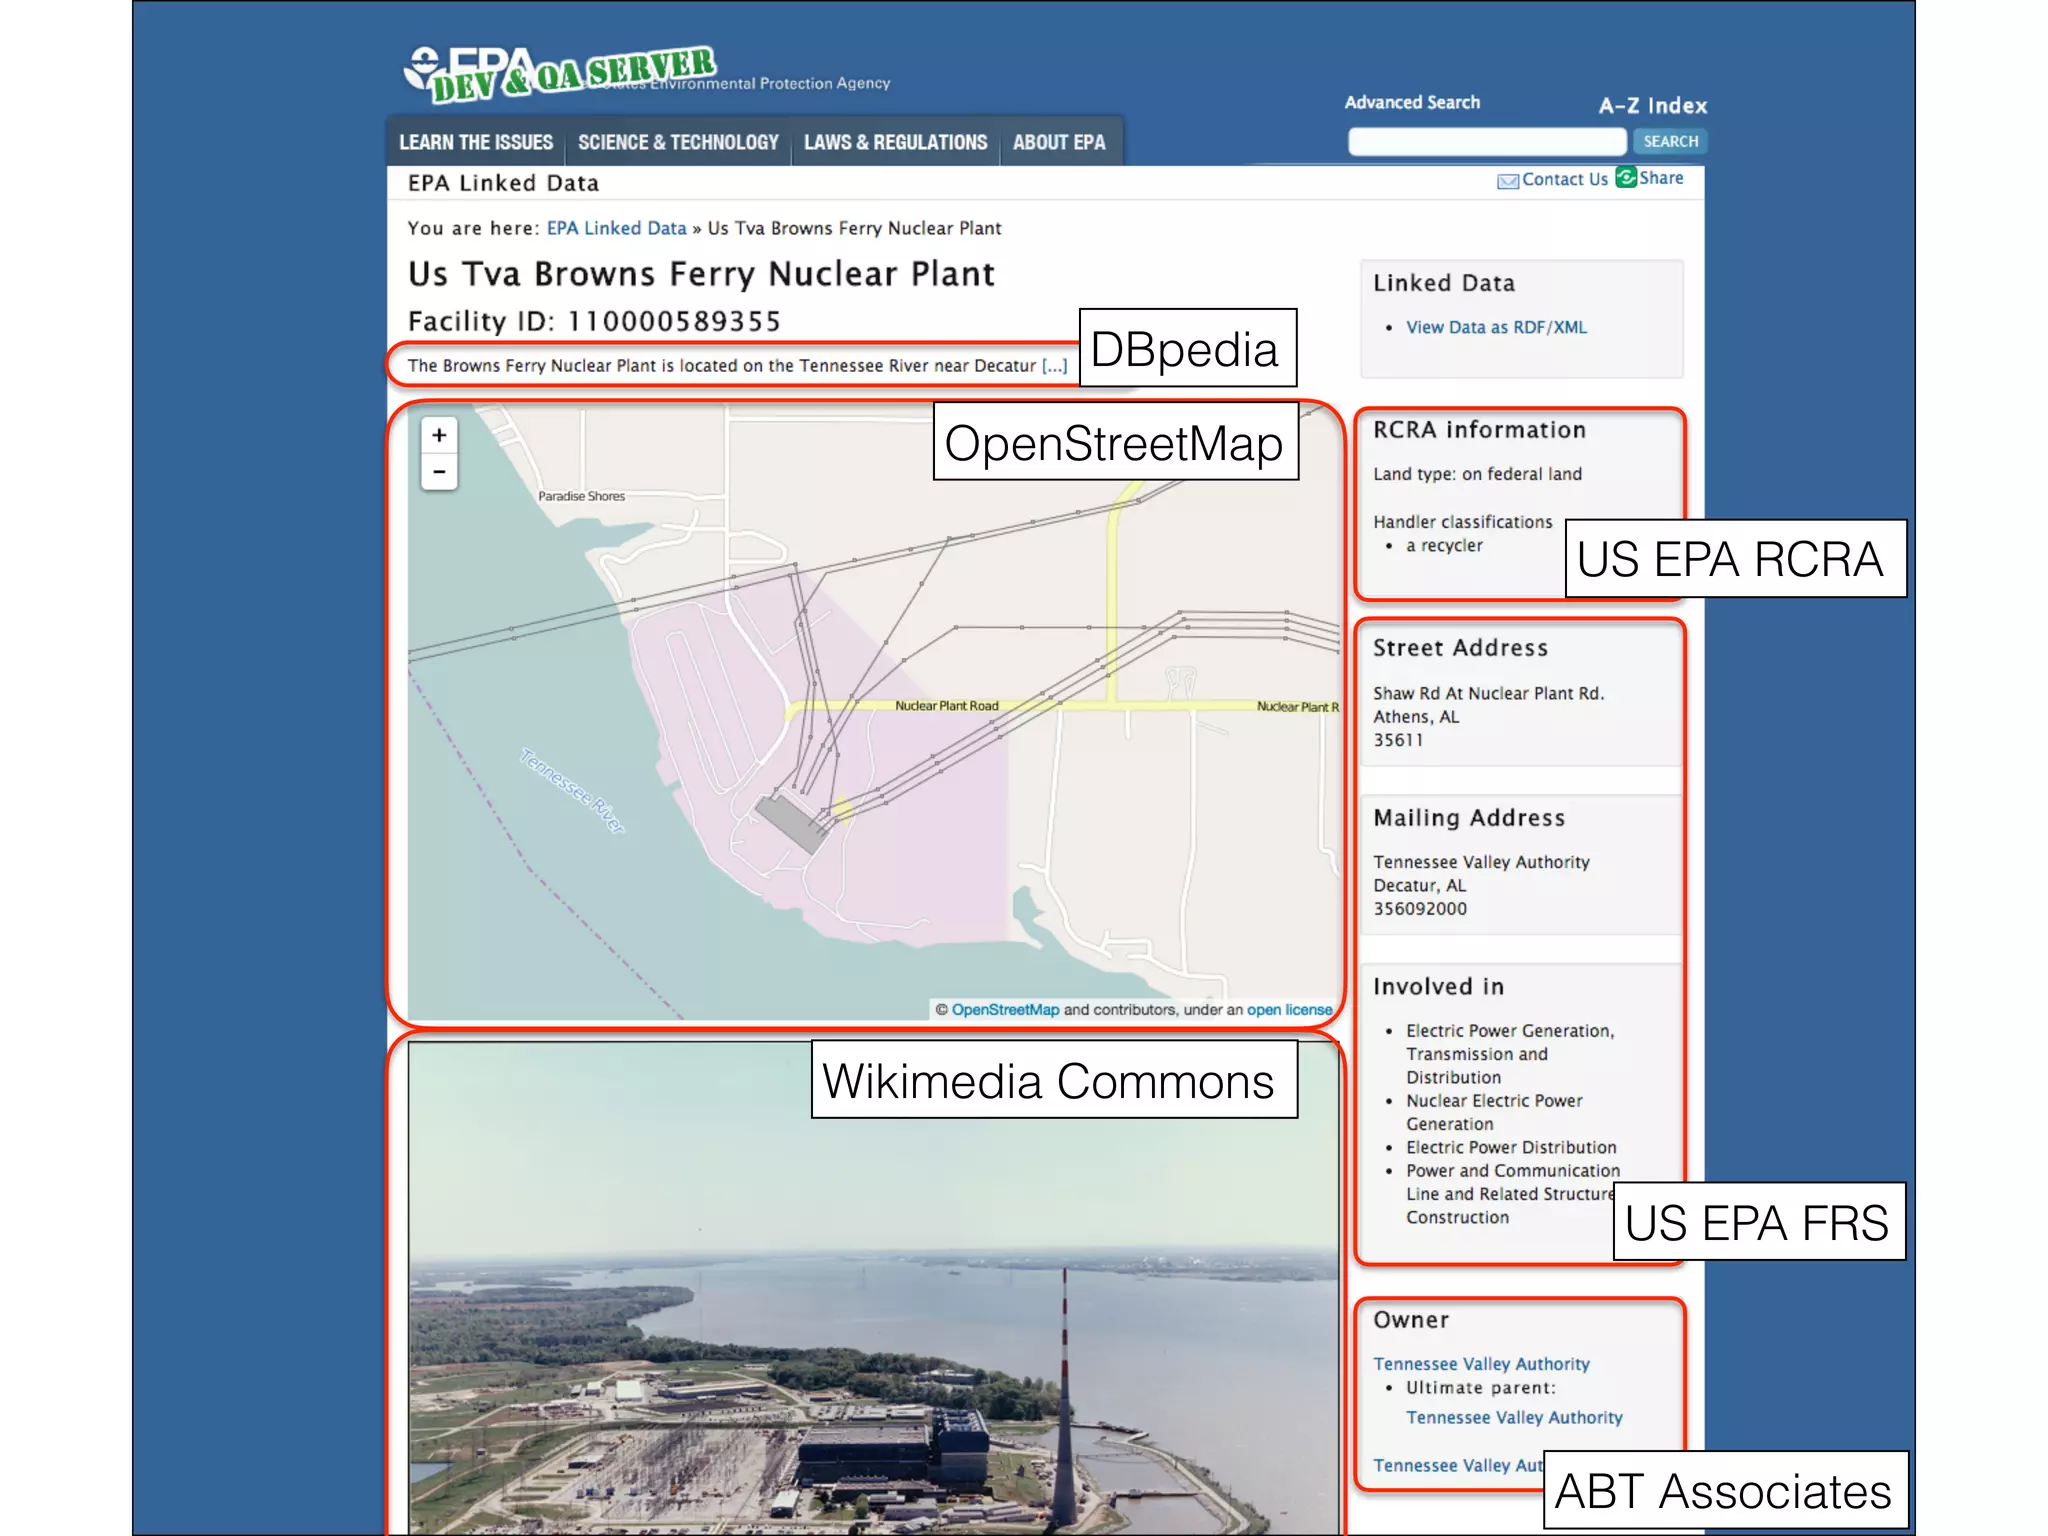
Task: Zoom in on the OpenStreetMap map
Action: [439, 435]
